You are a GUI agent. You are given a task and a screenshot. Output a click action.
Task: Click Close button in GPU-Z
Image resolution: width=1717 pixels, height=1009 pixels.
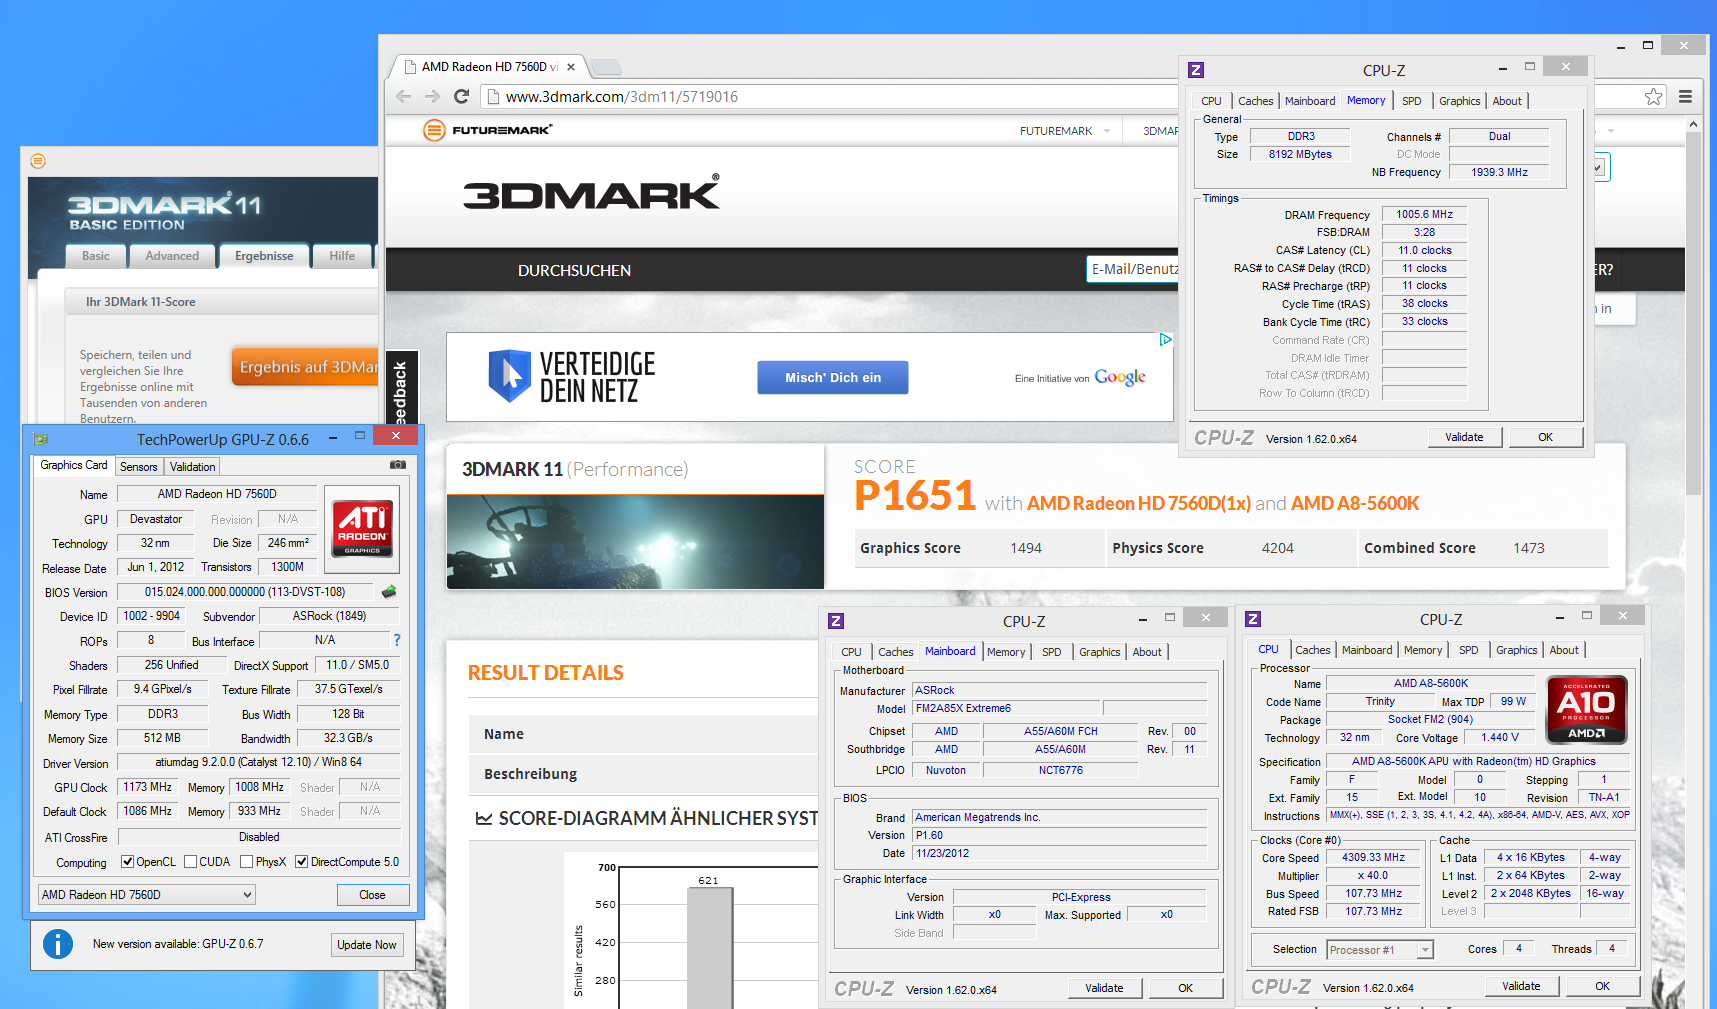point(372,895)
